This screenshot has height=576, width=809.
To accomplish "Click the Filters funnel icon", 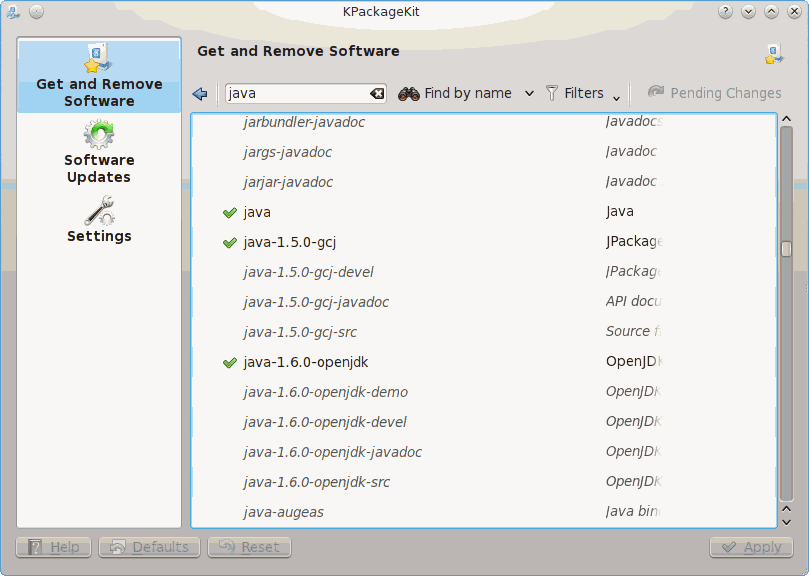I will click(552, 93).
